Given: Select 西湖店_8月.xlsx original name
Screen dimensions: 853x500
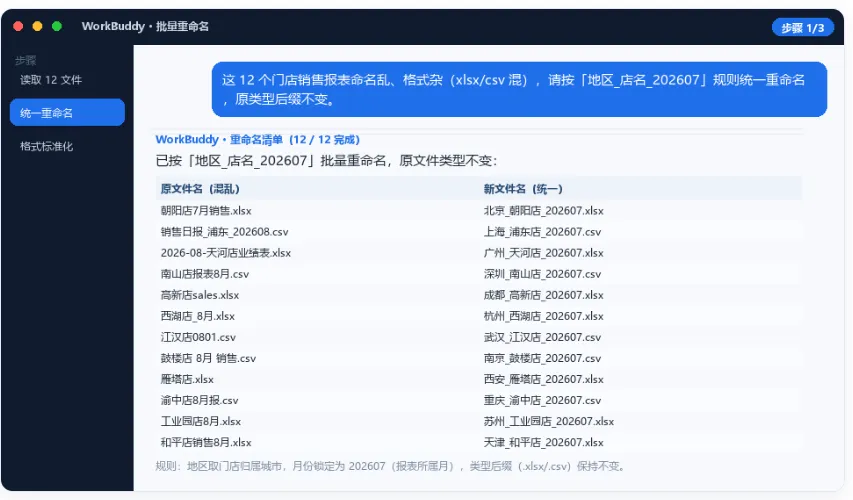Looking at the screenshot, I should (x=197, y=316).
